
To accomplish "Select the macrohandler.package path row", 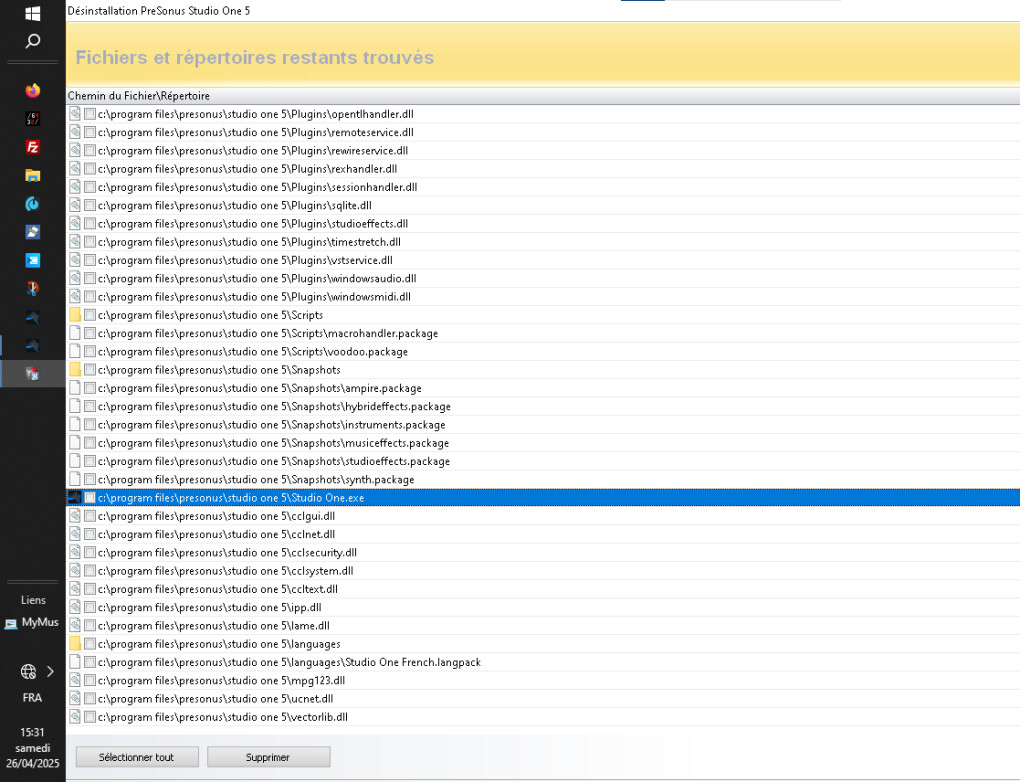I will tap(543, 333).
